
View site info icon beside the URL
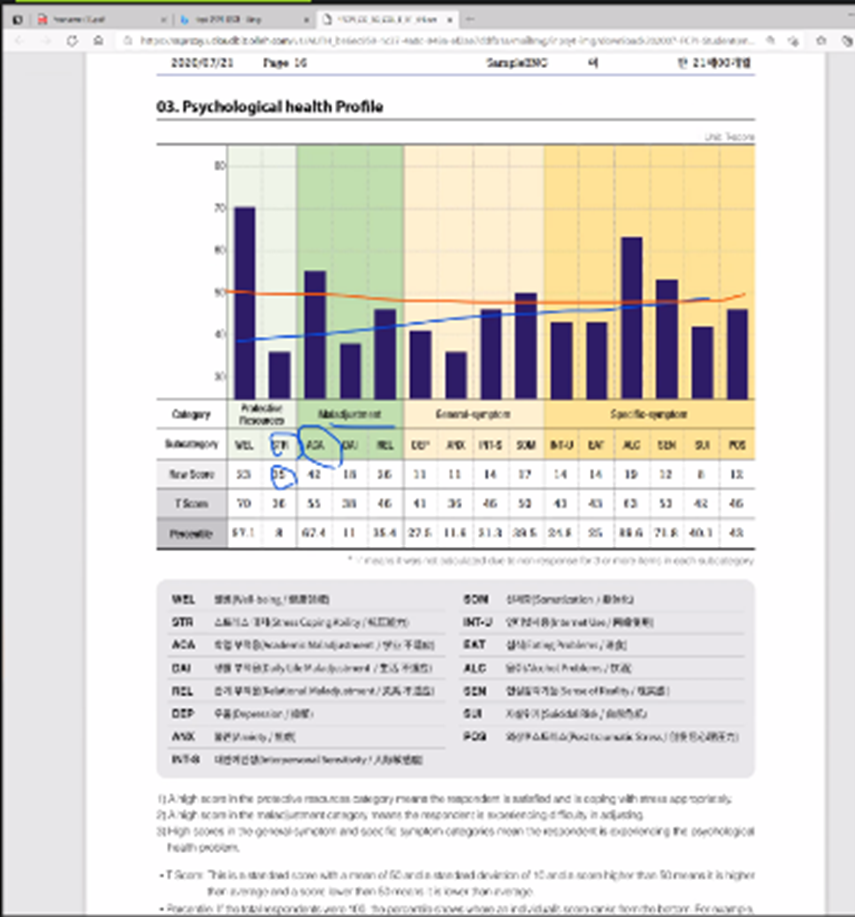pos(127,41)
